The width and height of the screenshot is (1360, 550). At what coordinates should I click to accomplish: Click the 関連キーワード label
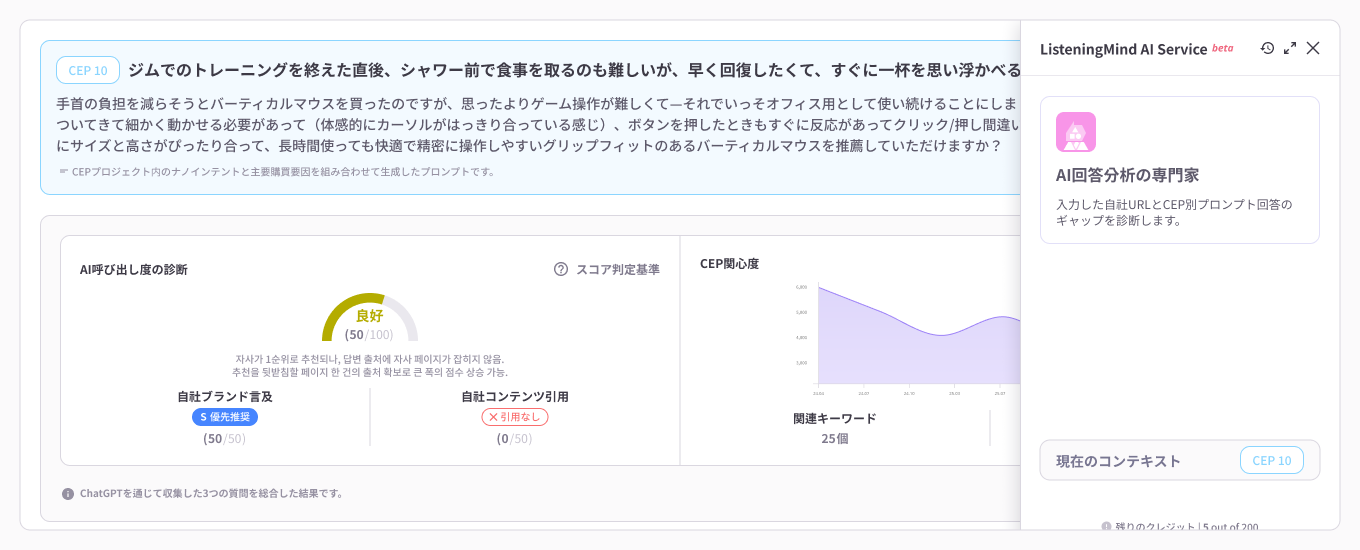(x=835, y=418)
